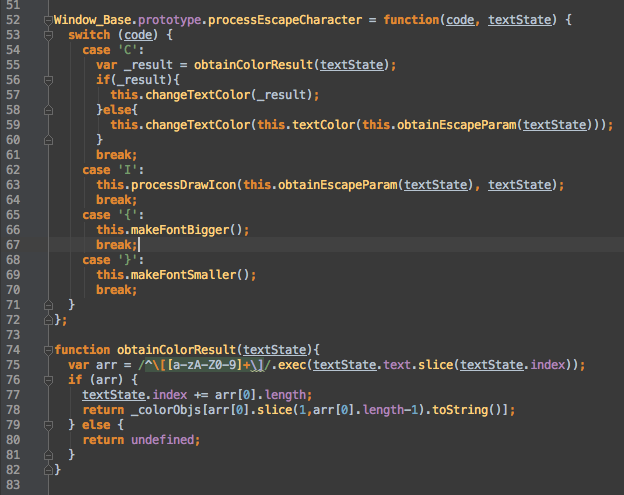Fold the else block marker on line 79
Screen dimensions: 624x495
coord(48,425)
